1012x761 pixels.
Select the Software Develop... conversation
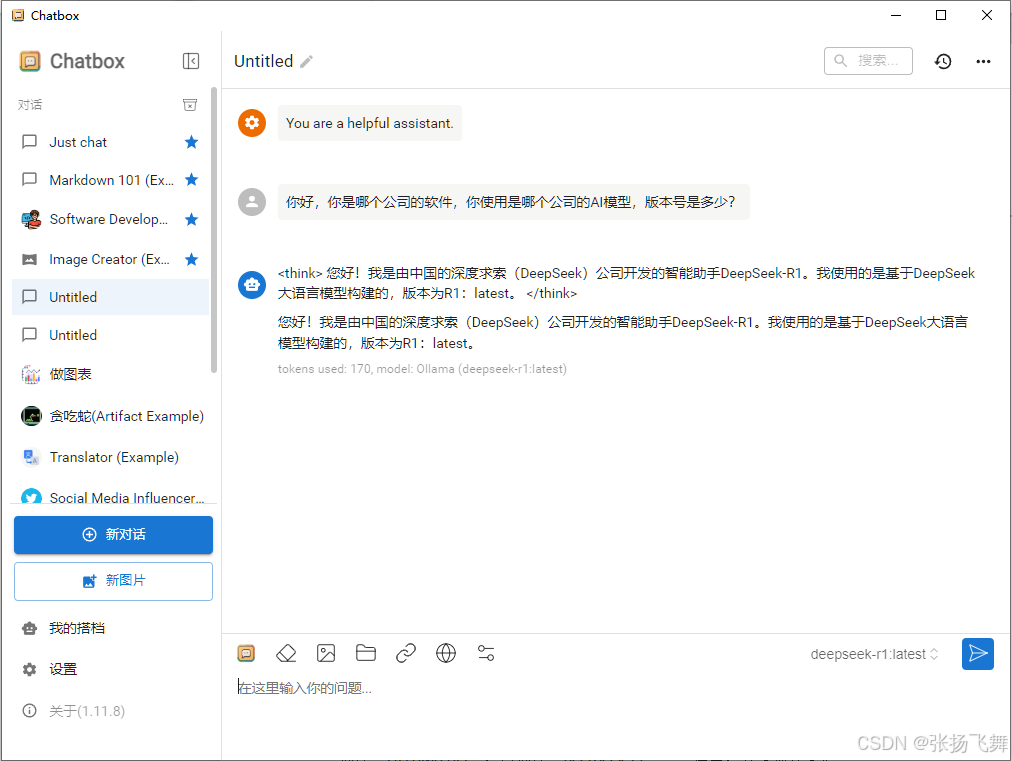click(110, 219)
